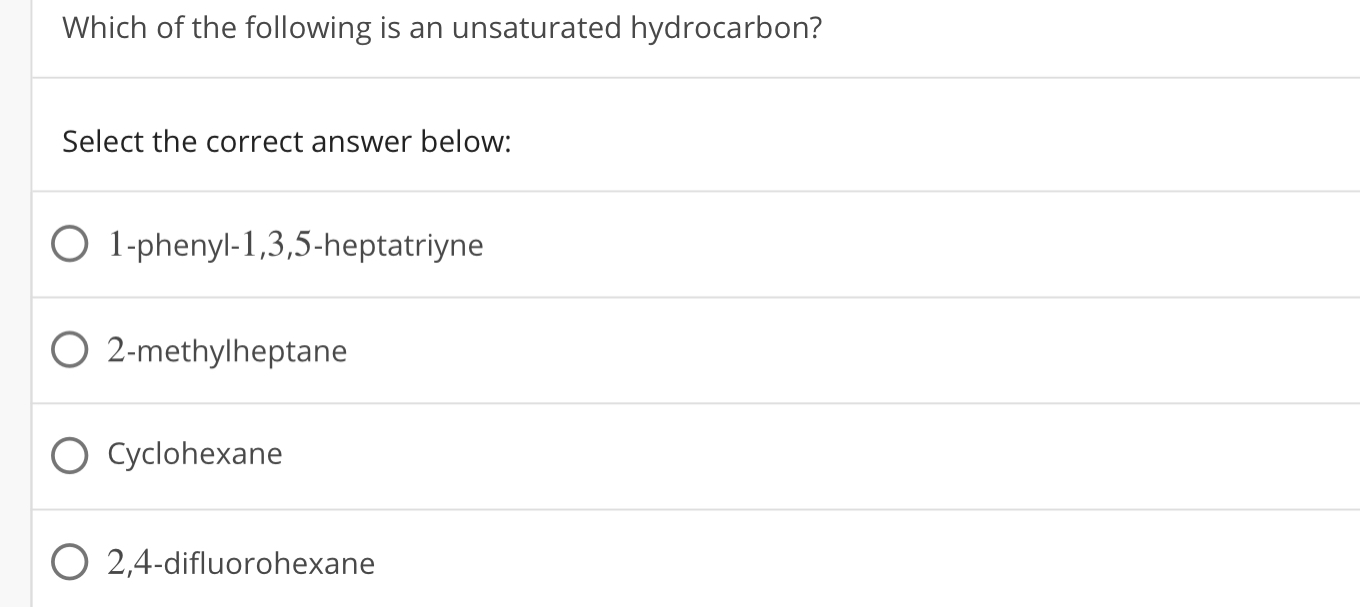Select the Cyclohexane radio button
This screenshot has height=607, width=1360.
(x=69, y=455)
